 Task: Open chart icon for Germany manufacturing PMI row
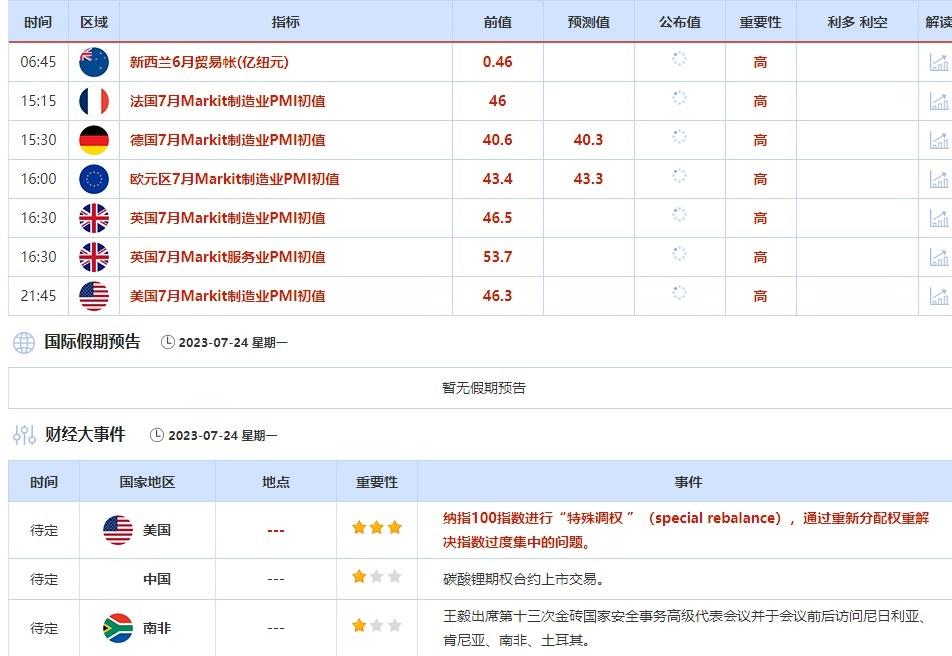(x=938, y=140)
